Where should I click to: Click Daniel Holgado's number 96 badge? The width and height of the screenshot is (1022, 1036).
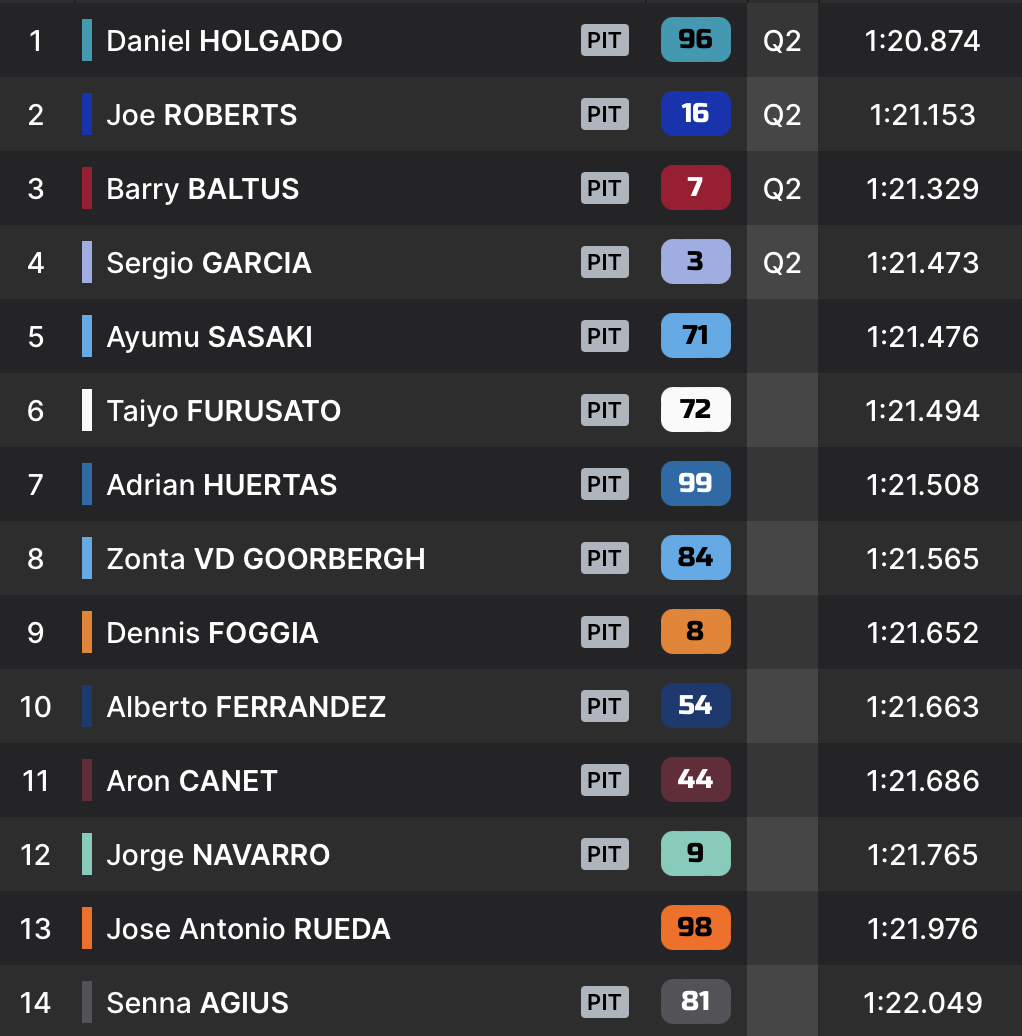click(695, 40)
